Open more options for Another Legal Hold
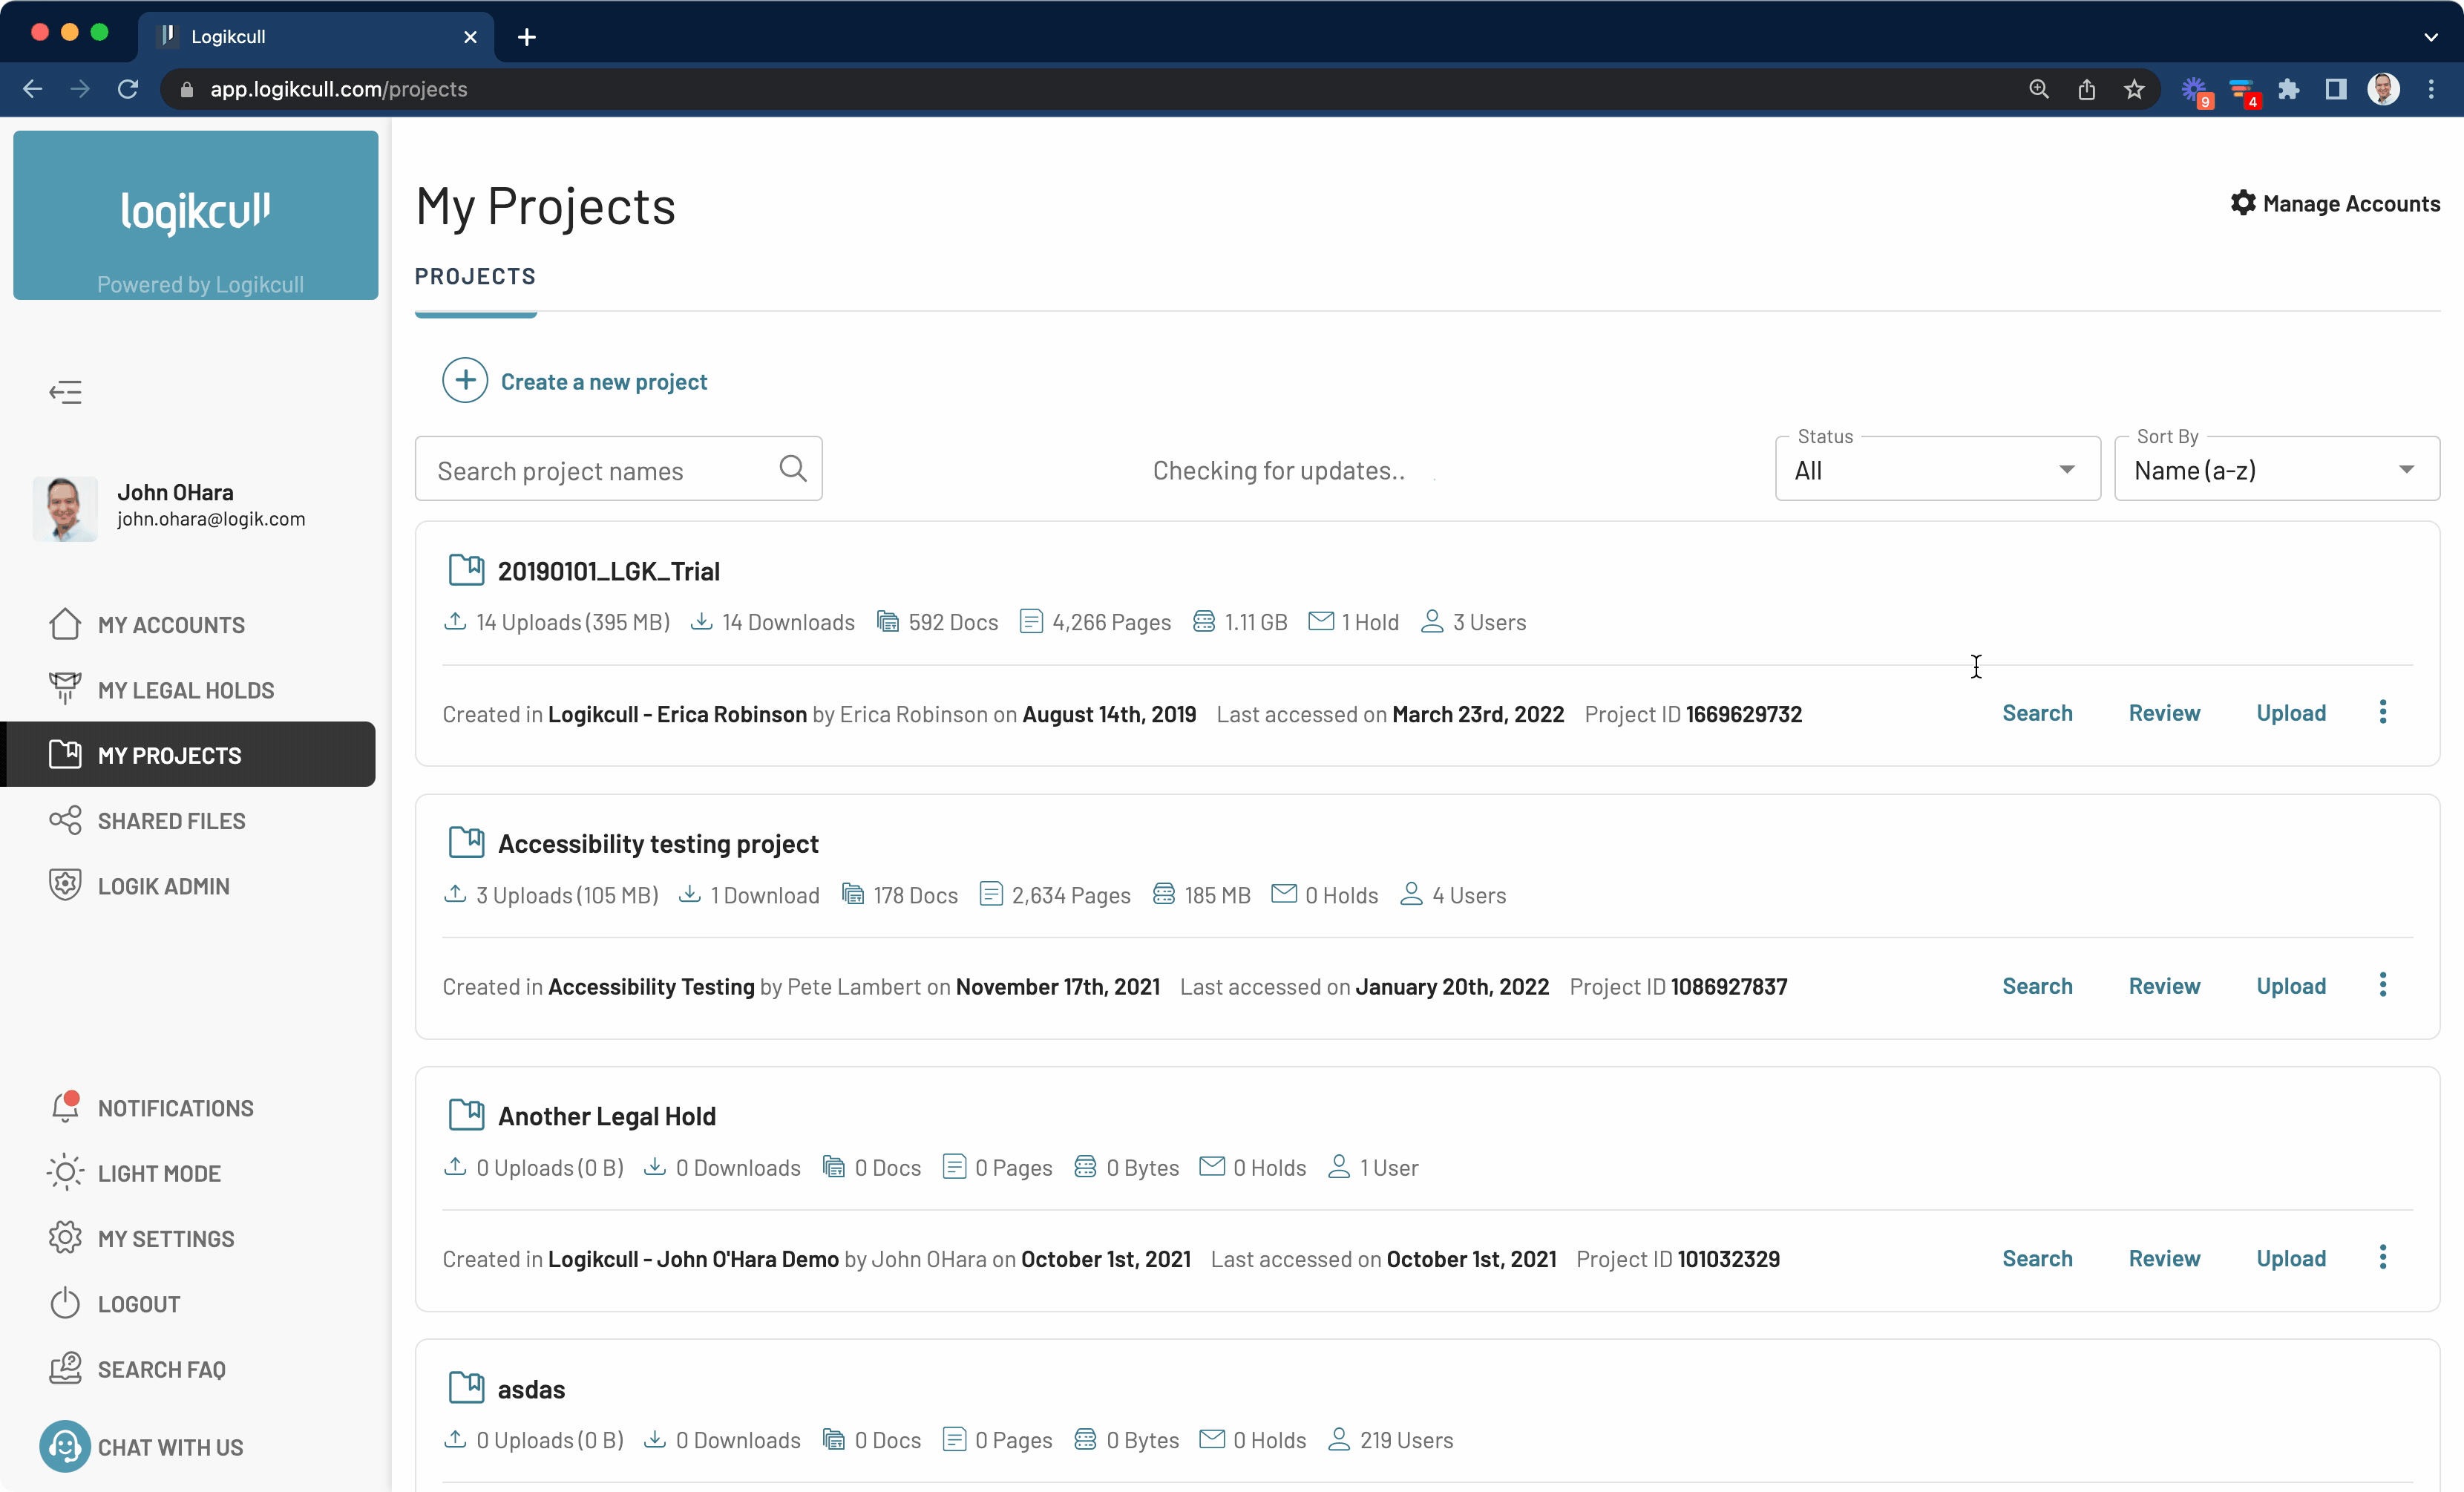This screenshot has width=2464, height=1492. (2383, 1257)
